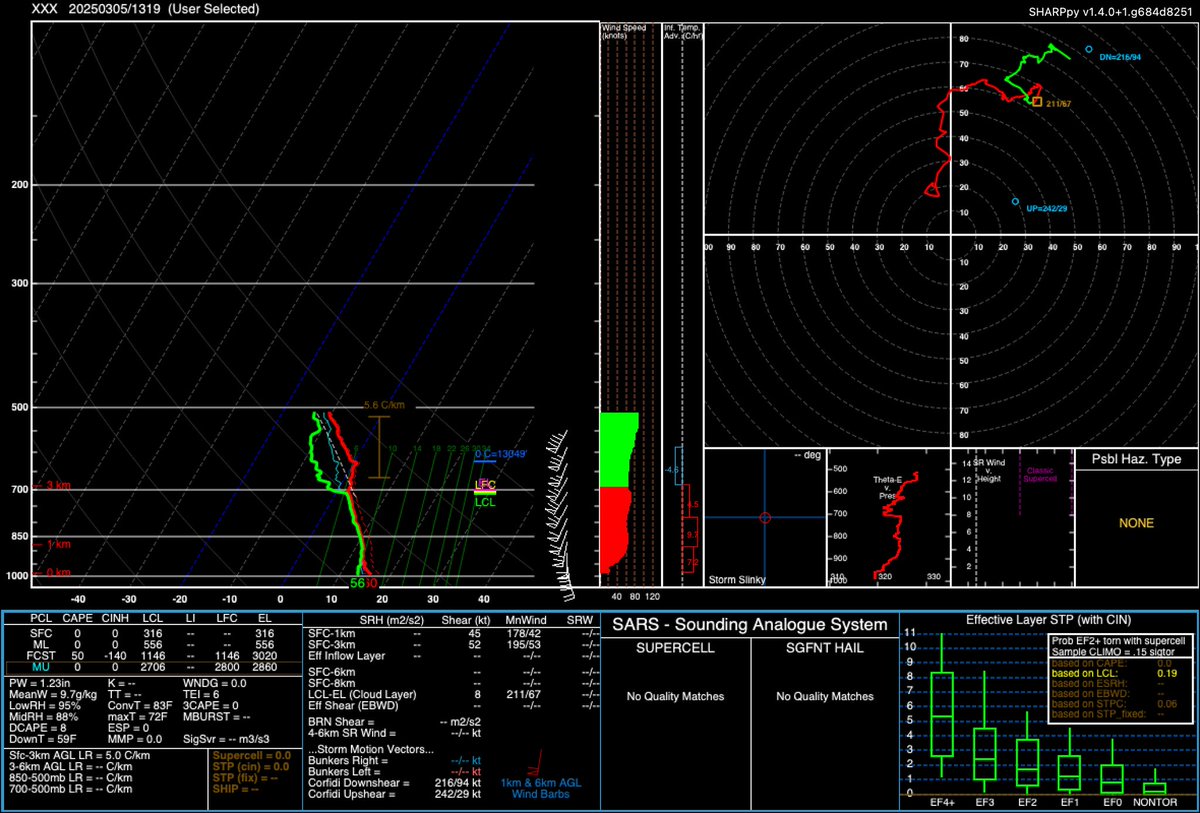This screenshot has width=1200, height=813.
Task: Click the EF2 box plot
Action: coord(1028,752)
